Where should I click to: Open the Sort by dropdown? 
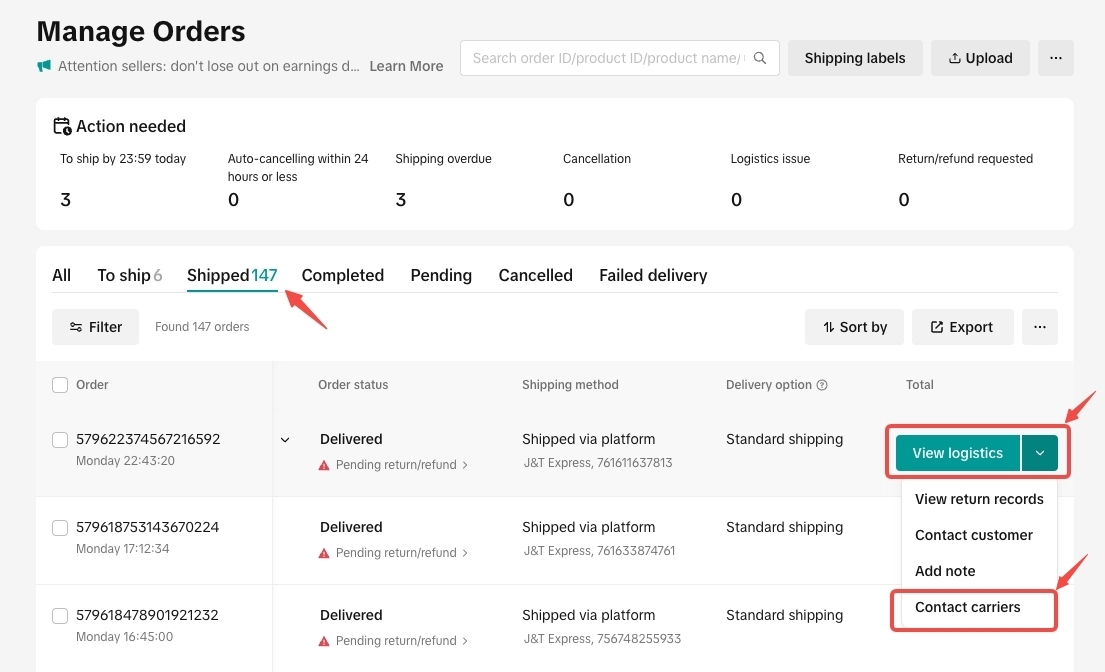click(854, 327)
